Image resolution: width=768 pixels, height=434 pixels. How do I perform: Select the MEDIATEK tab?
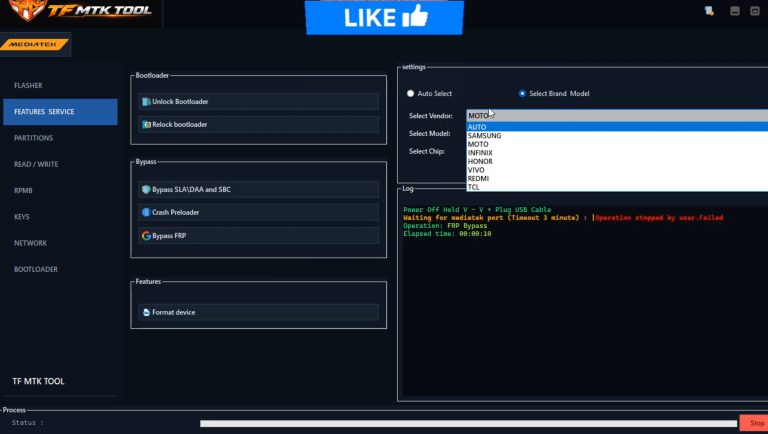pos(35,45)
